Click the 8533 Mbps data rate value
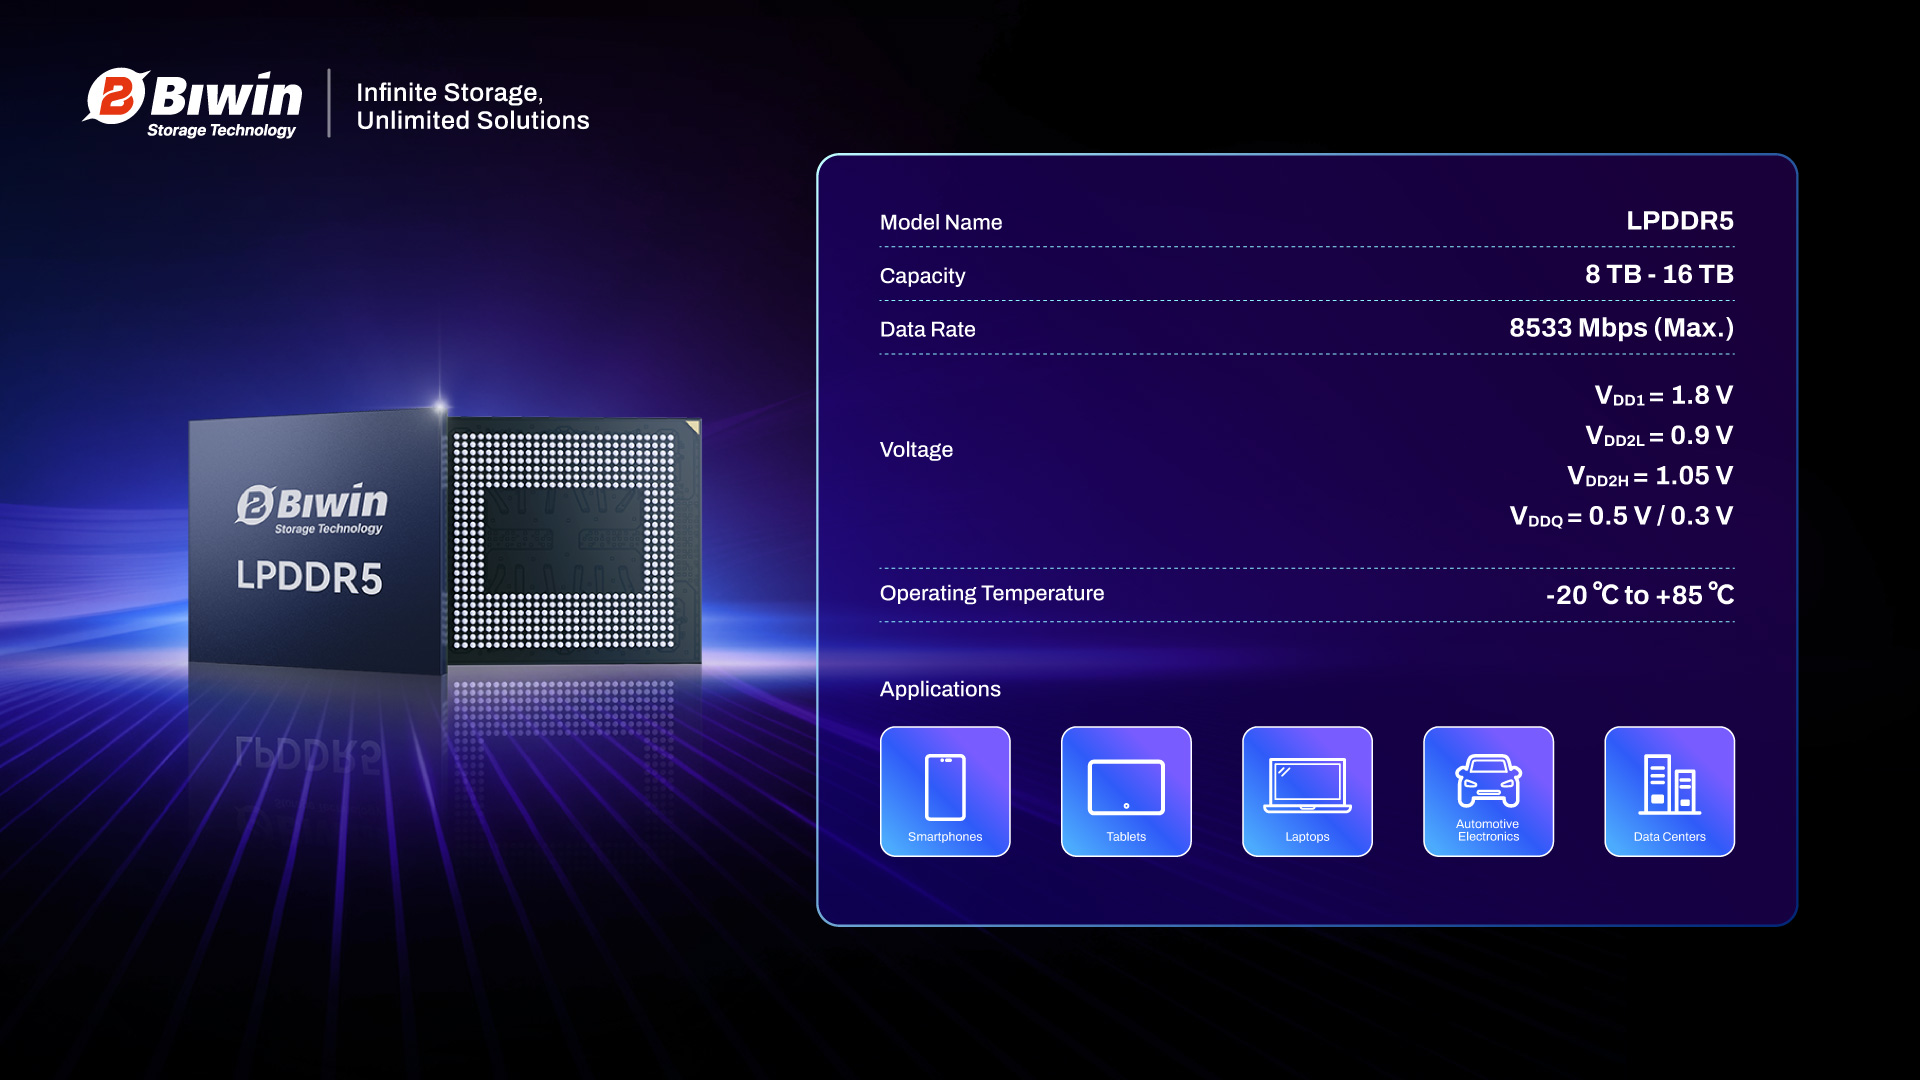Screen dimensions: 1920x1080 point(1620,328)
